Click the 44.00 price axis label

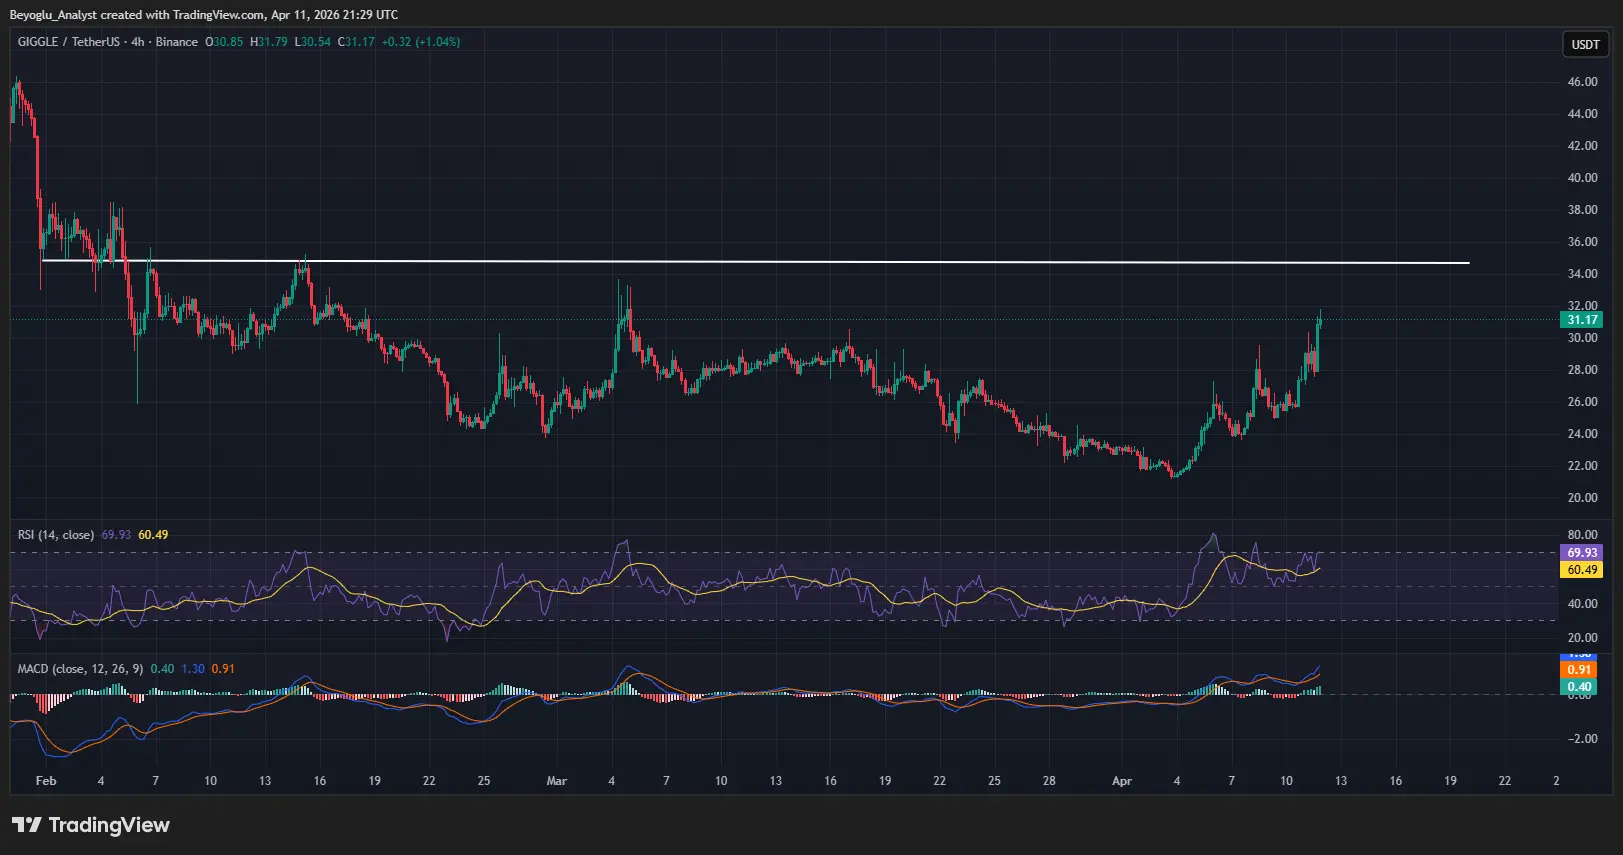coord(1582,114)
